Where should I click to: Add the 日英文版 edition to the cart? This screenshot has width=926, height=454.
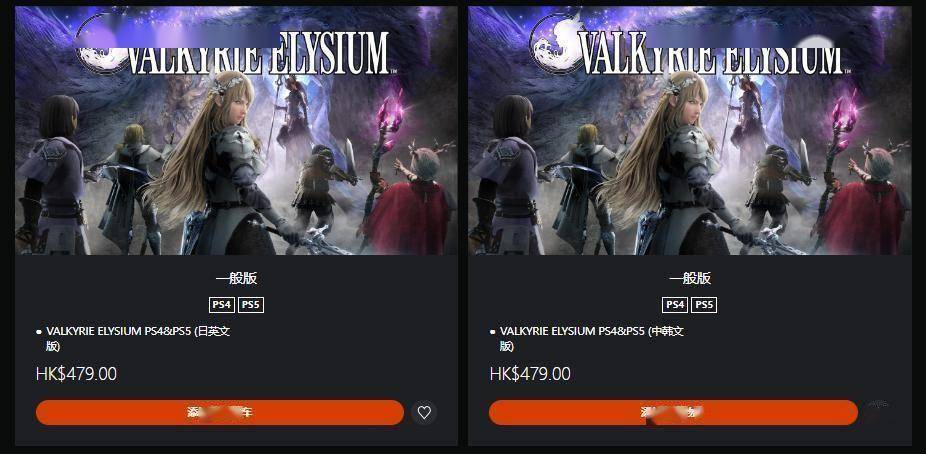point(220,412)
